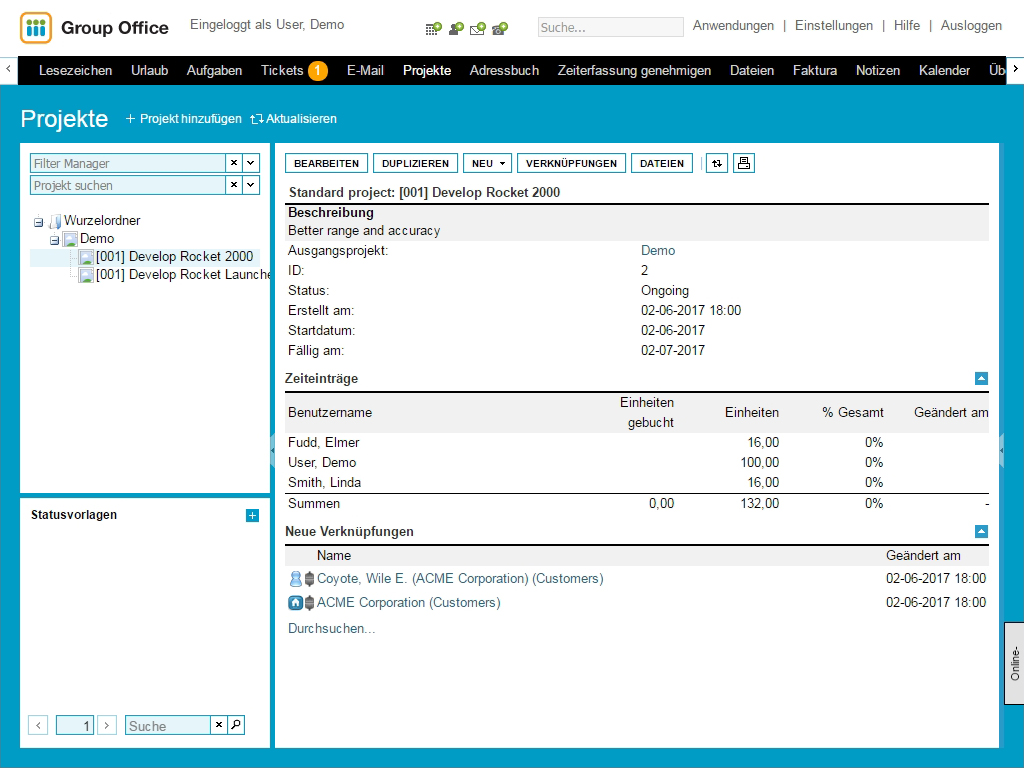The image size is (1024, 768).
Task: Open the Filter Manager dropdown
Action: click(251, 163)
